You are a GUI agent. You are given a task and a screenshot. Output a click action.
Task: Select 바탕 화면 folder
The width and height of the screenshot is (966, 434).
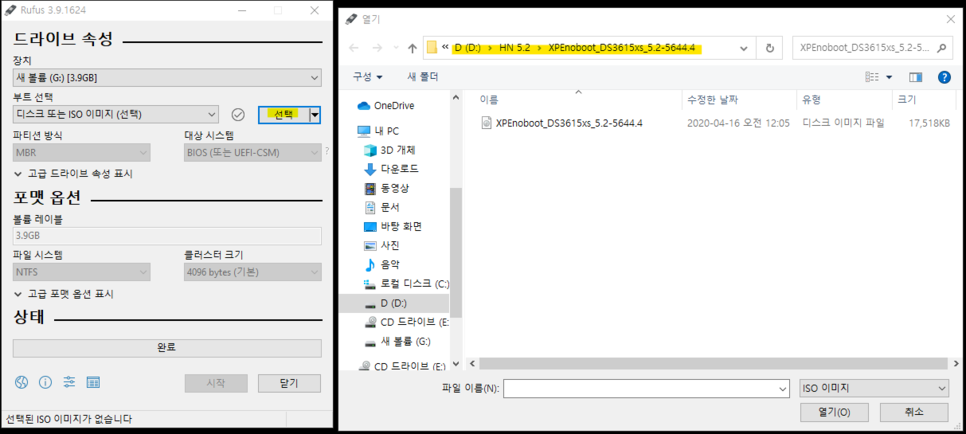[392, 226]
